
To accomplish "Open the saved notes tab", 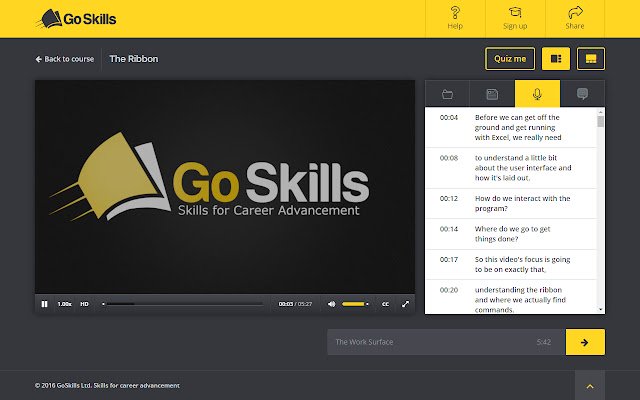I will click(x=492, y=94).
